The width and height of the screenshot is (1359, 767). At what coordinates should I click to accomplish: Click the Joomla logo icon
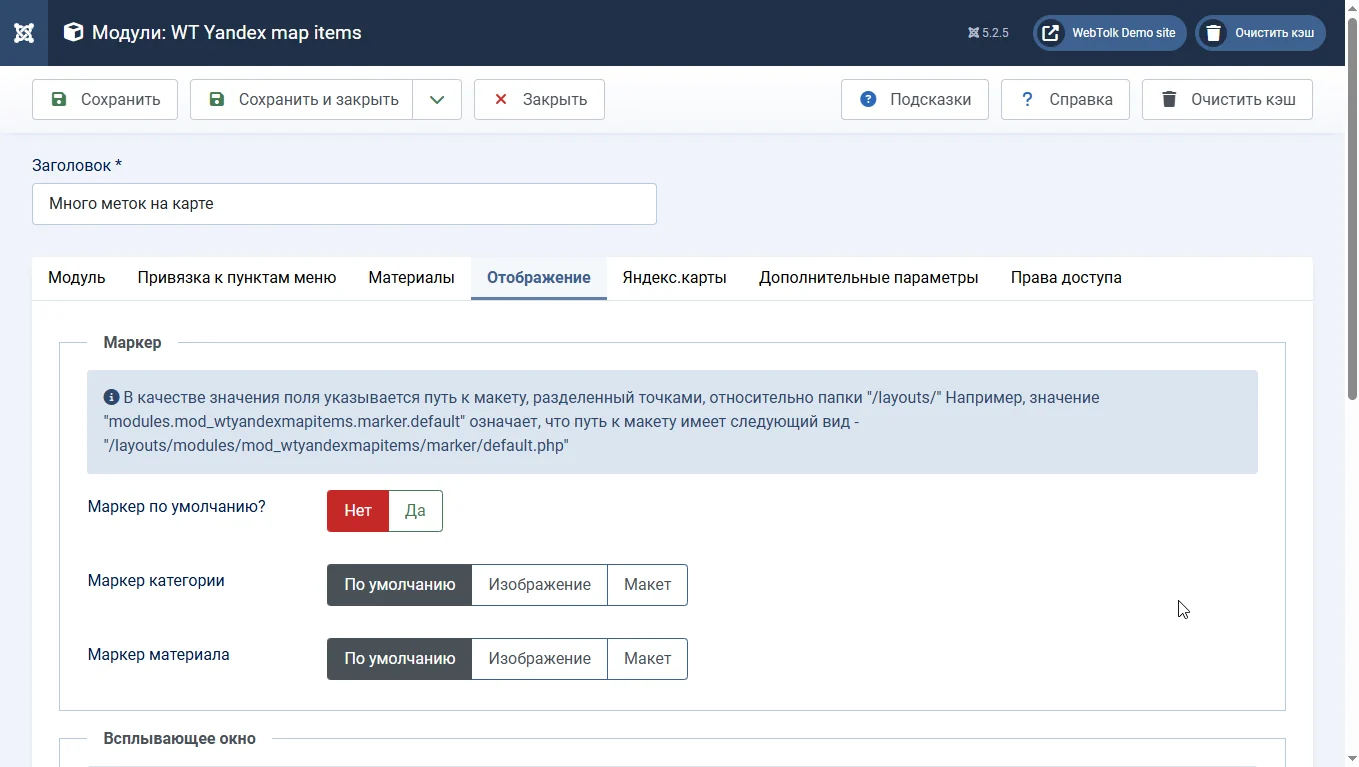24,33
